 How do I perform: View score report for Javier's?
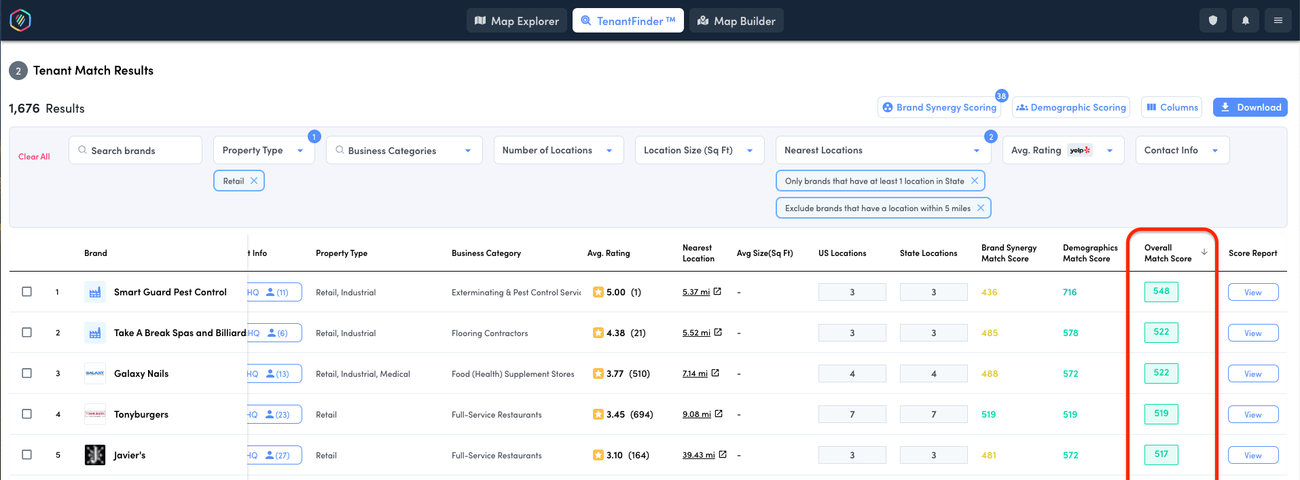click(x=1252, y=455)
